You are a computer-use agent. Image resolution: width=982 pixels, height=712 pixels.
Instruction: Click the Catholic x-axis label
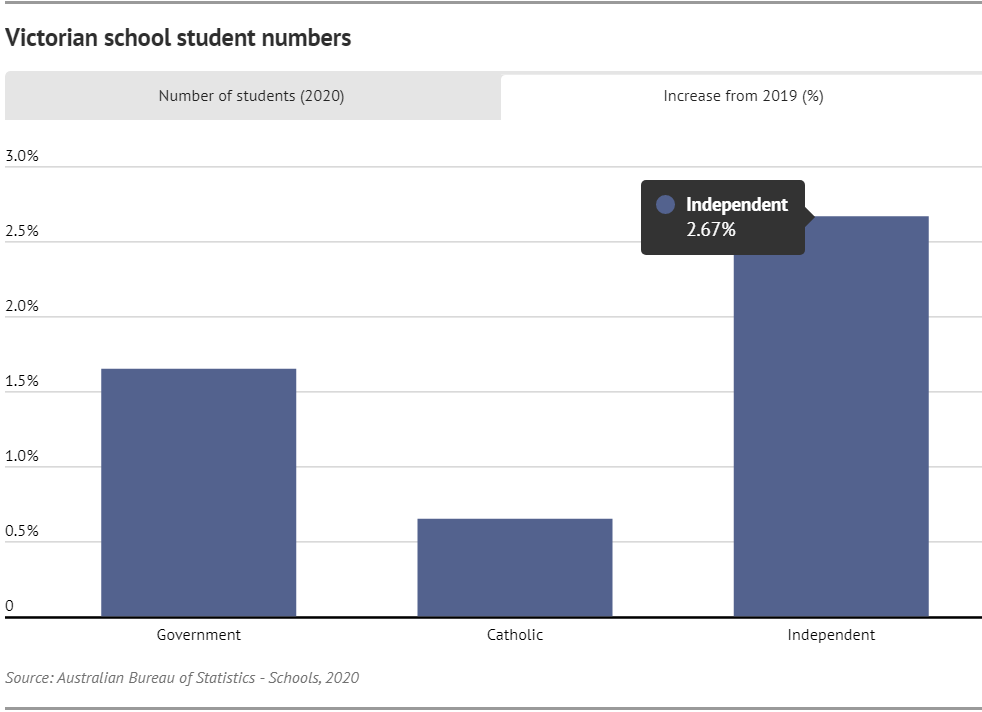pyautogui.click(x=515, y=635)
